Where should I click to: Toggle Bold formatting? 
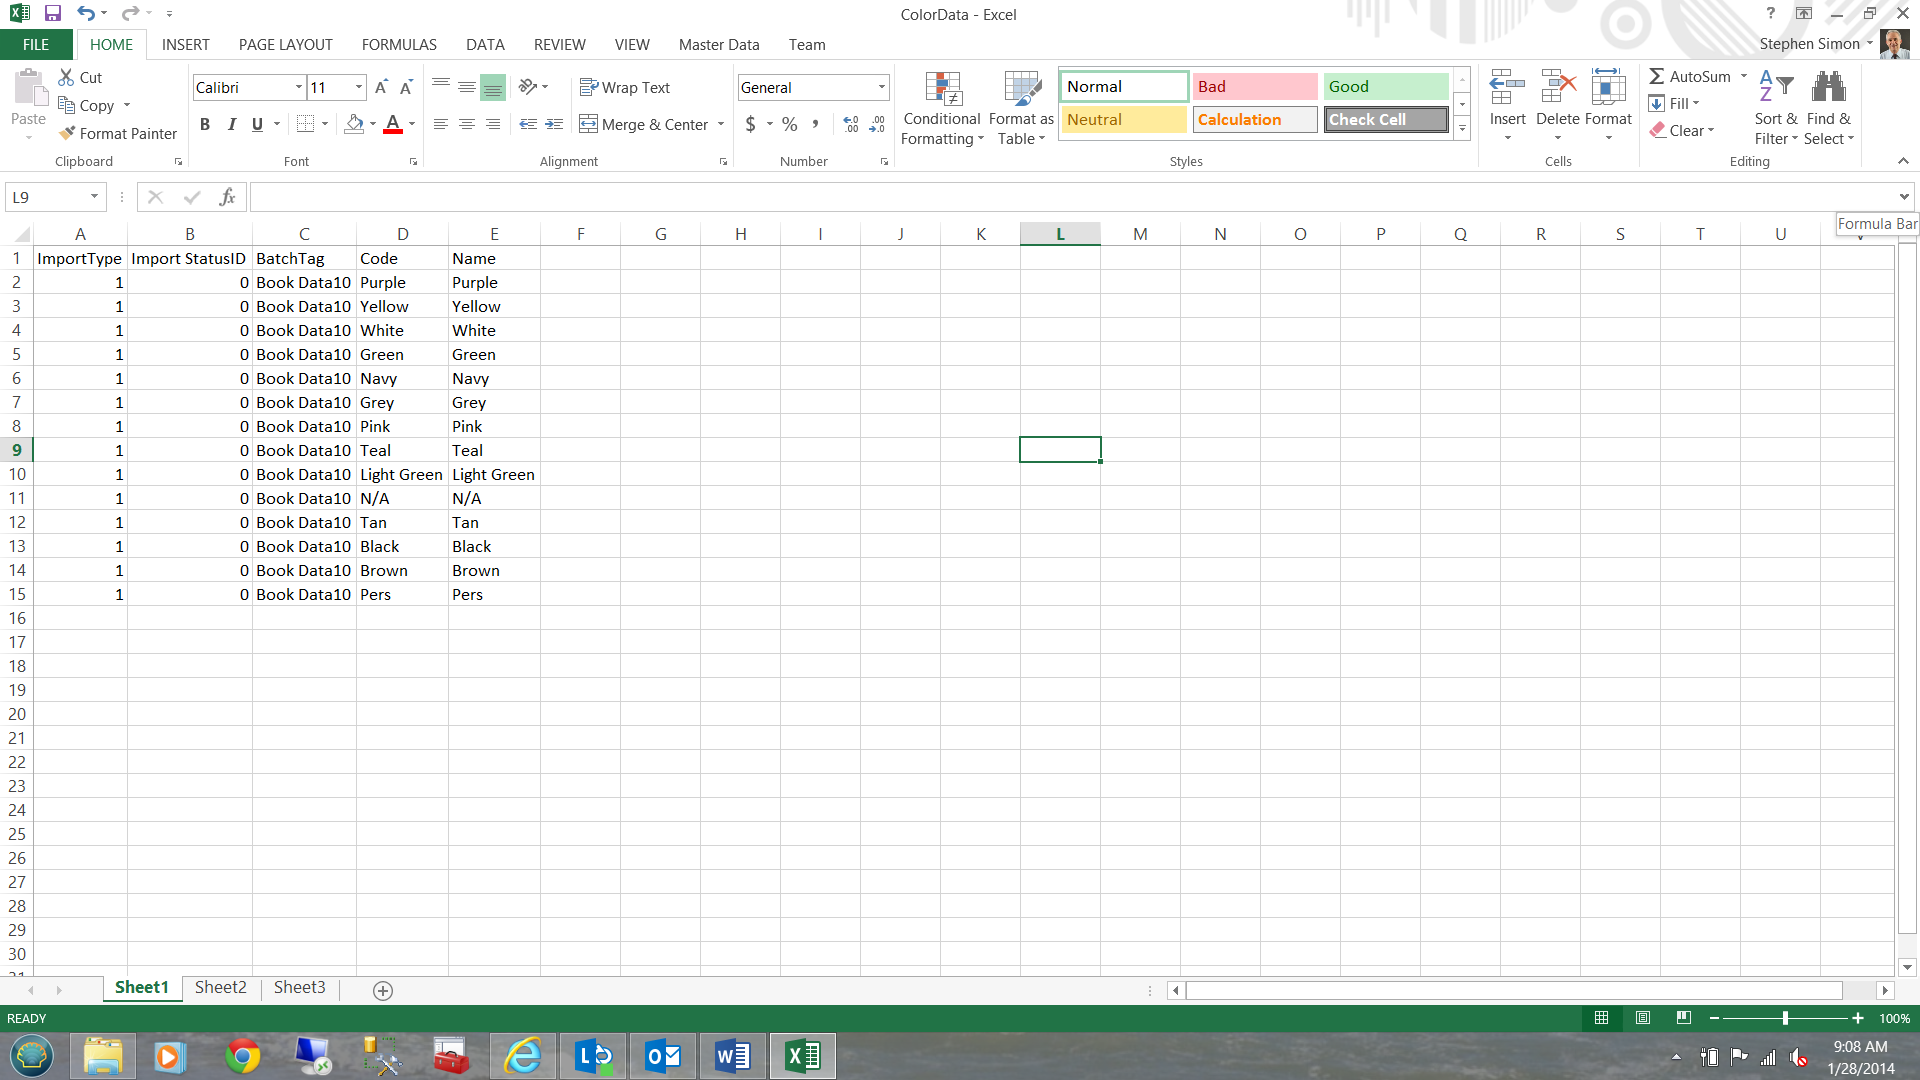click(x=205, y=124)
